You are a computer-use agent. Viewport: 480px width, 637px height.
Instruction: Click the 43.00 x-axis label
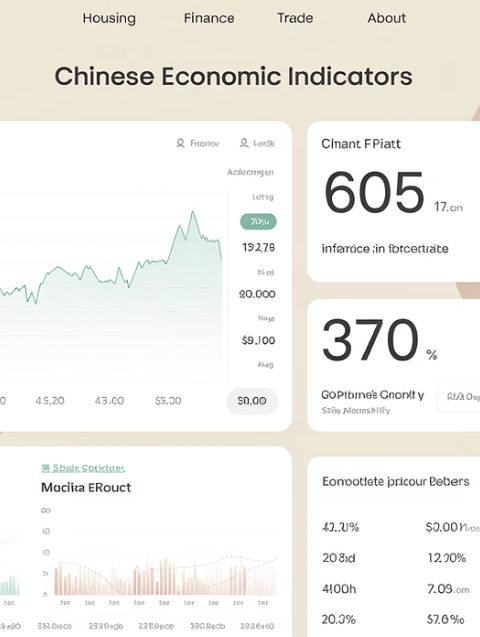[x=109, y=401]
